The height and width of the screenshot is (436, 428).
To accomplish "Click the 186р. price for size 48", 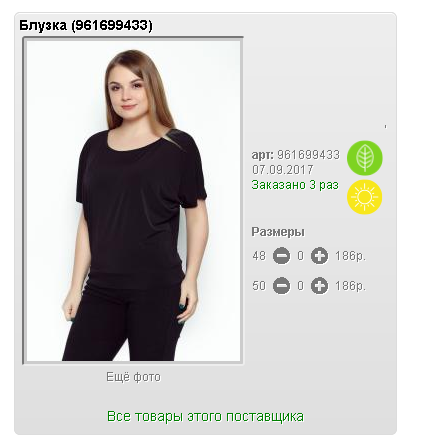I will (350, 256).
